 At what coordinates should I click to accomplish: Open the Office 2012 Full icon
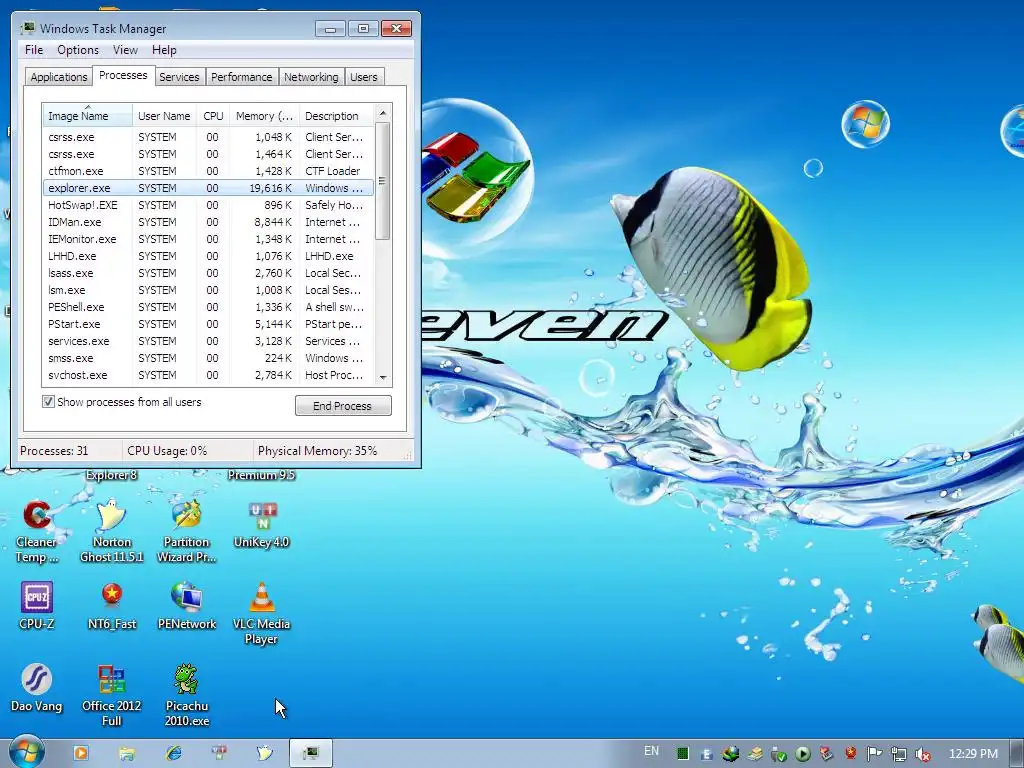(112, 696)
